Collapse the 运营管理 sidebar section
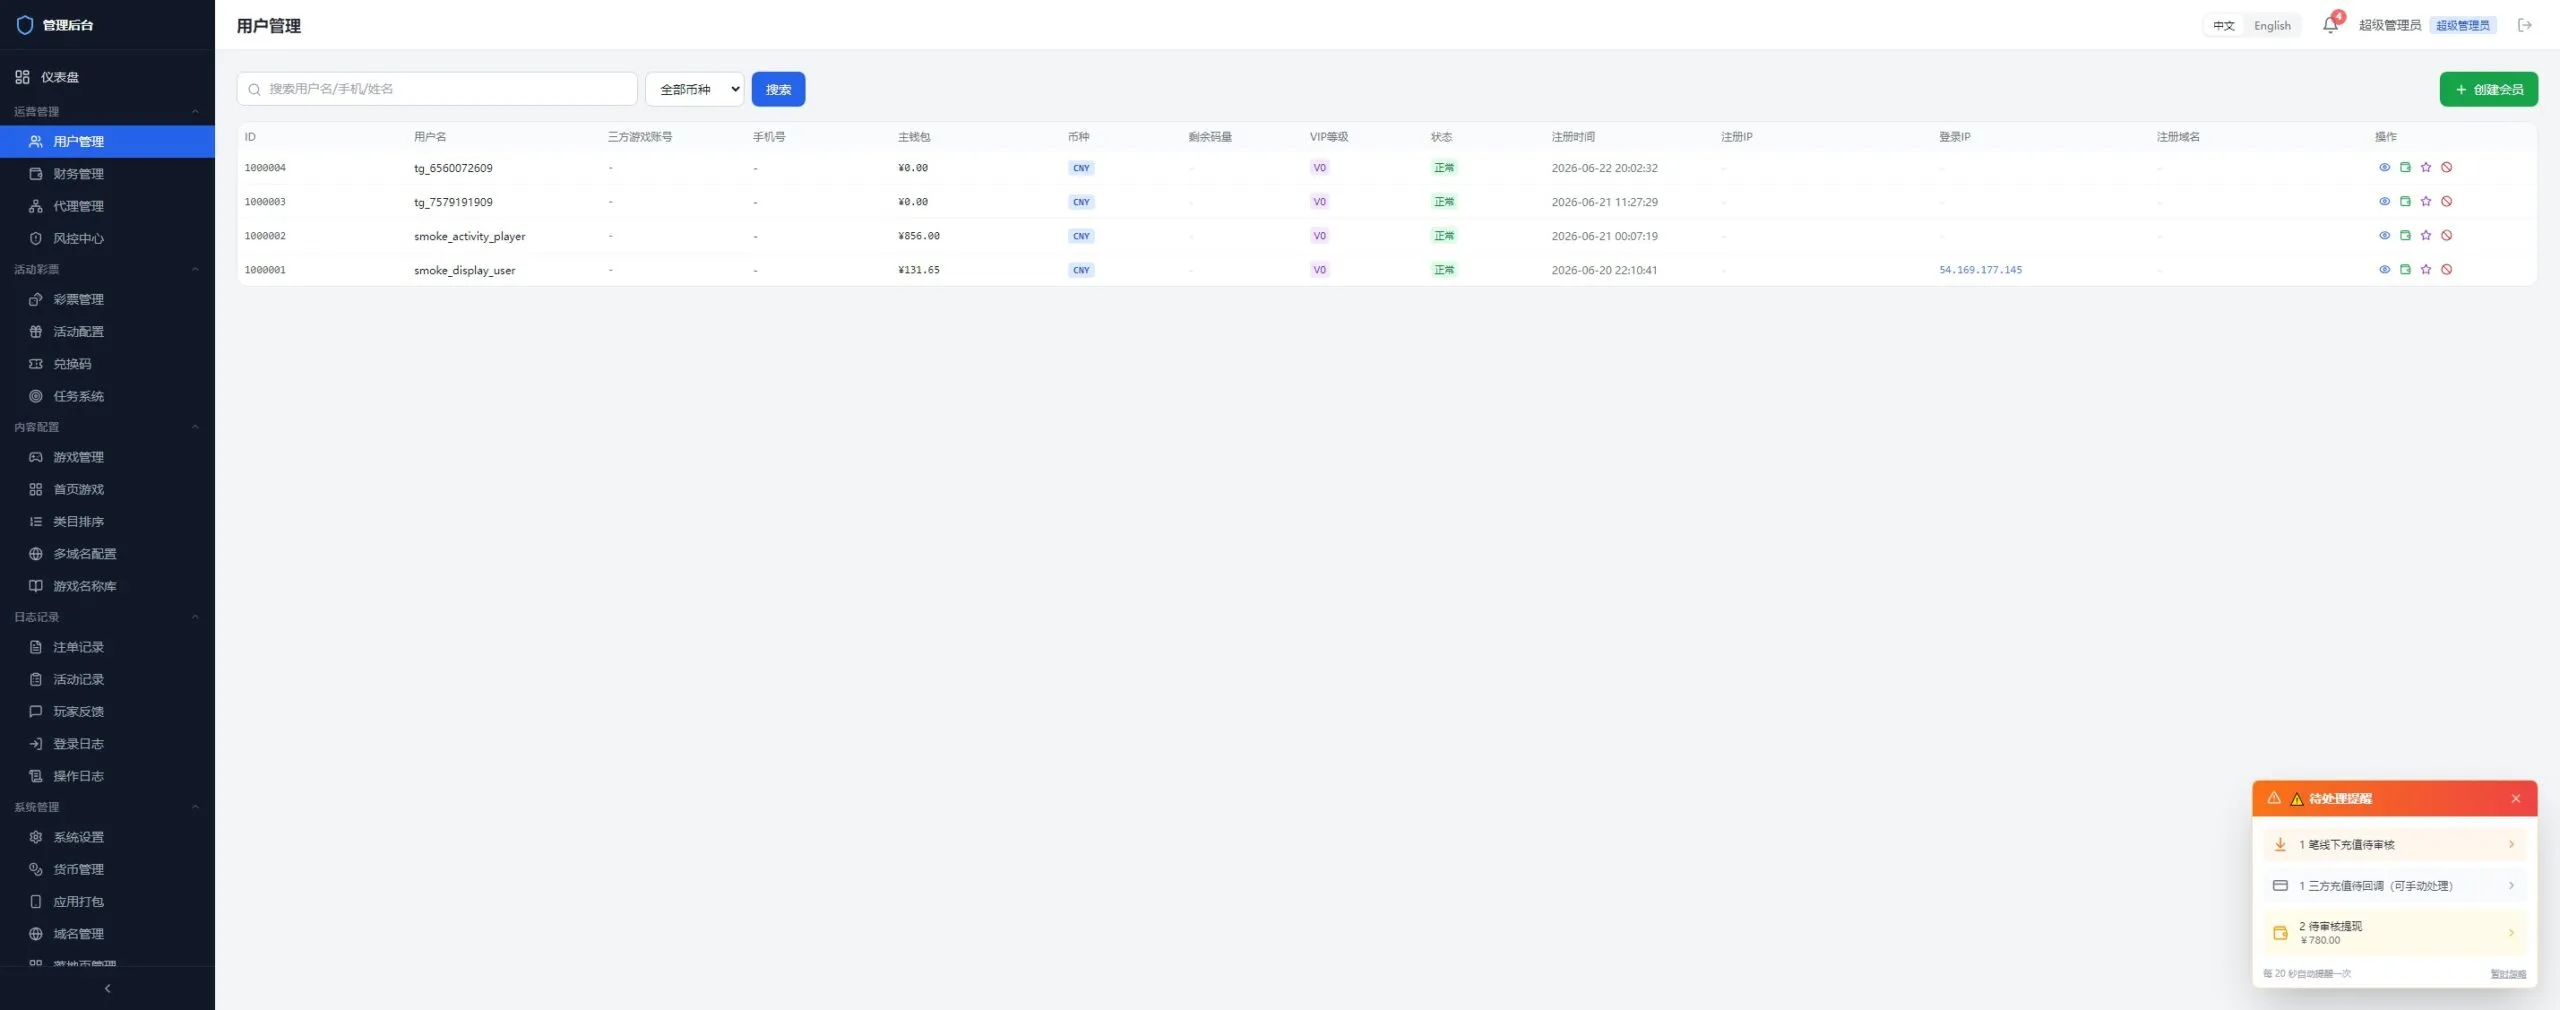The image size is (2560, 1010). (x=195, y=111)
